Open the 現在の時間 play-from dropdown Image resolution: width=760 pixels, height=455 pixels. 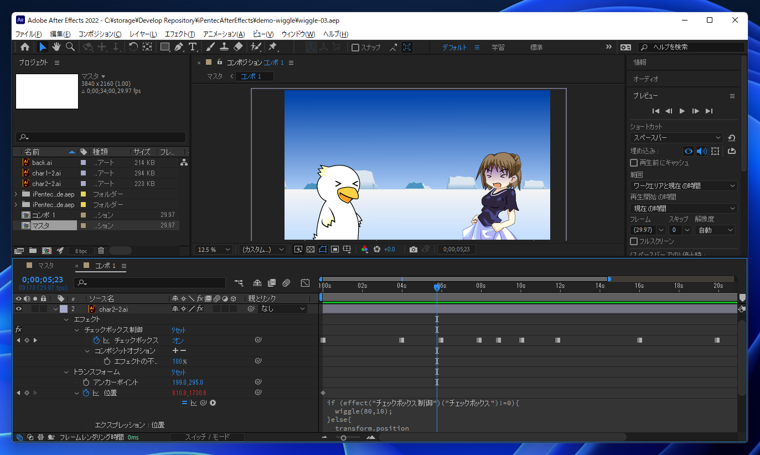683,208
